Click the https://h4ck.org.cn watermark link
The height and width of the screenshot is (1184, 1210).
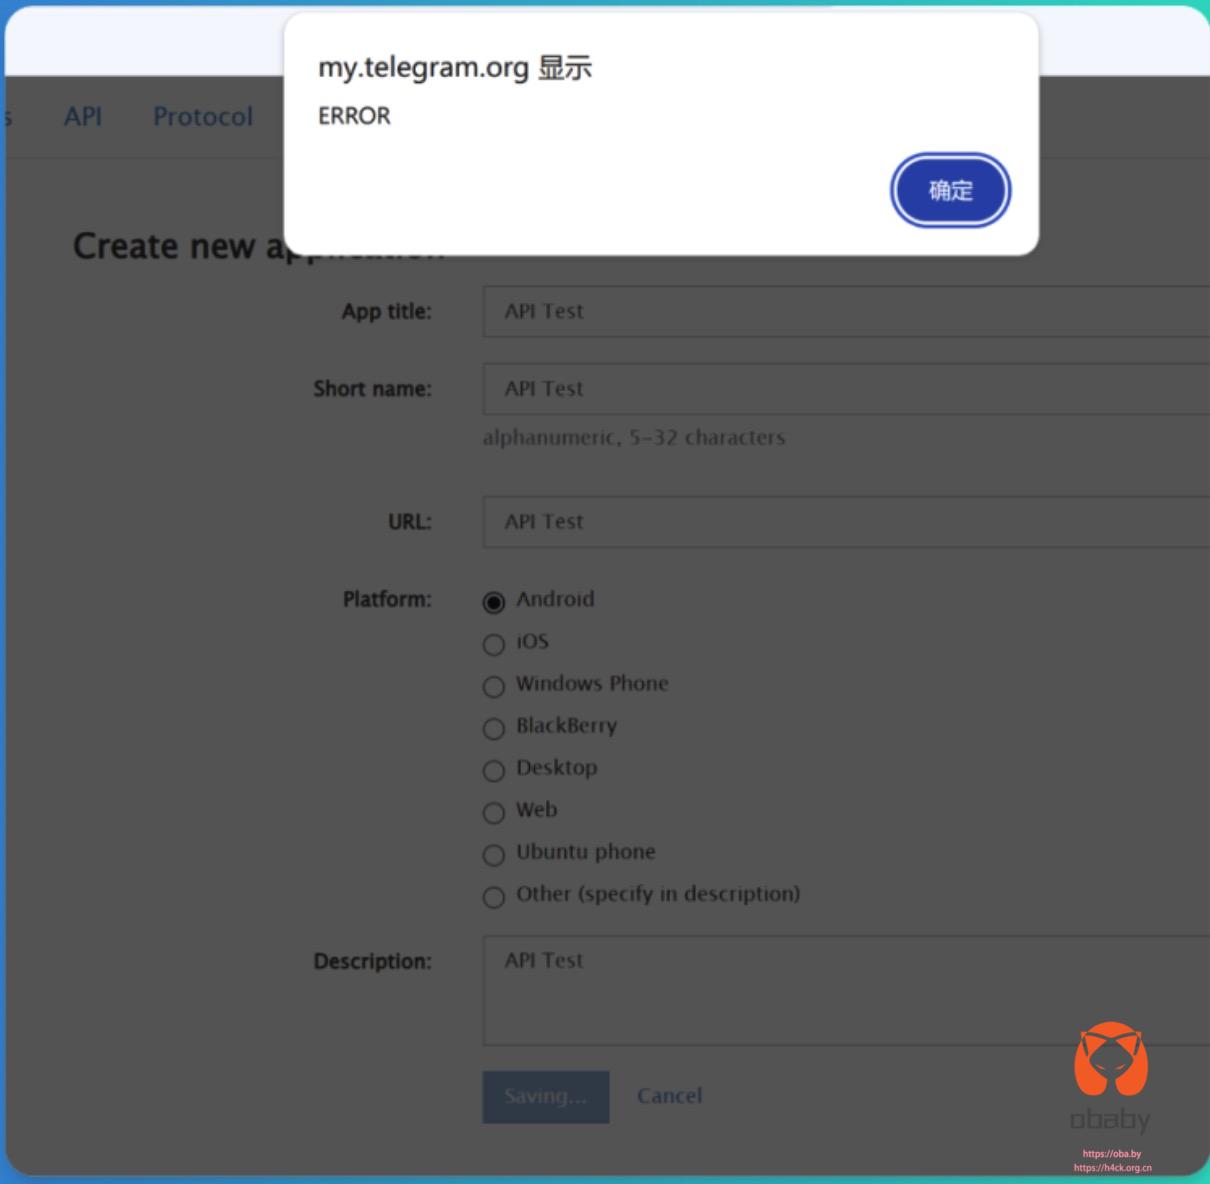coord(1112,1167)
